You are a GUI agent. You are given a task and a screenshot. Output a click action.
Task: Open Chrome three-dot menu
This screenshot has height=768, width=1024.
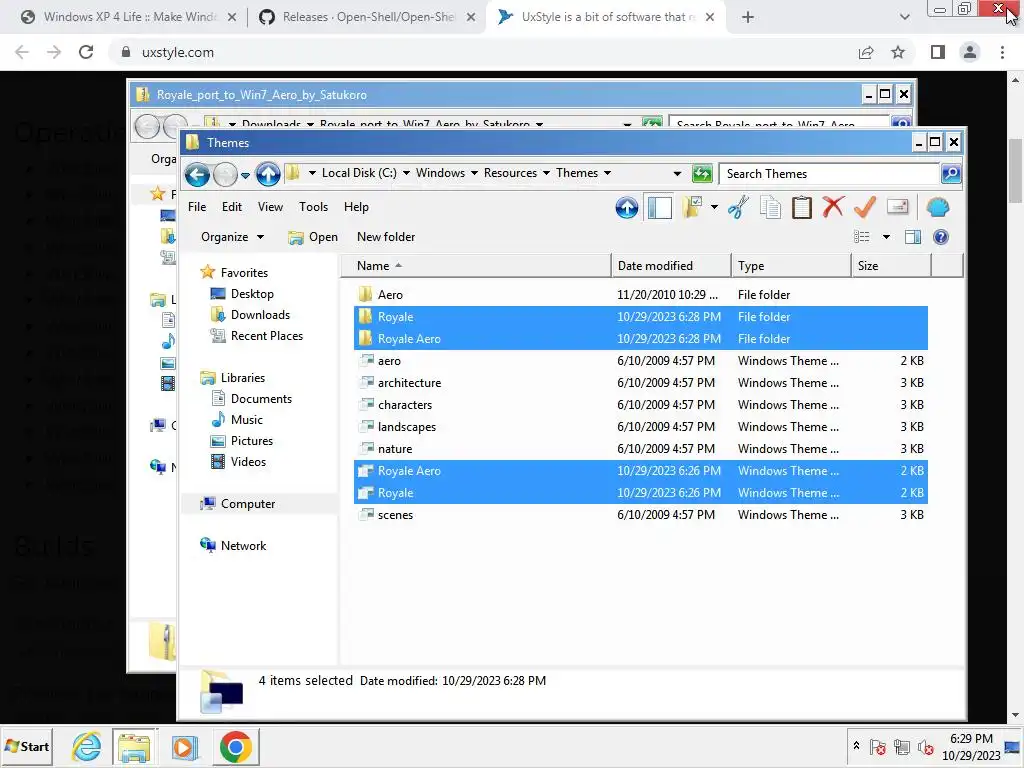click(x=1002, y=52)
